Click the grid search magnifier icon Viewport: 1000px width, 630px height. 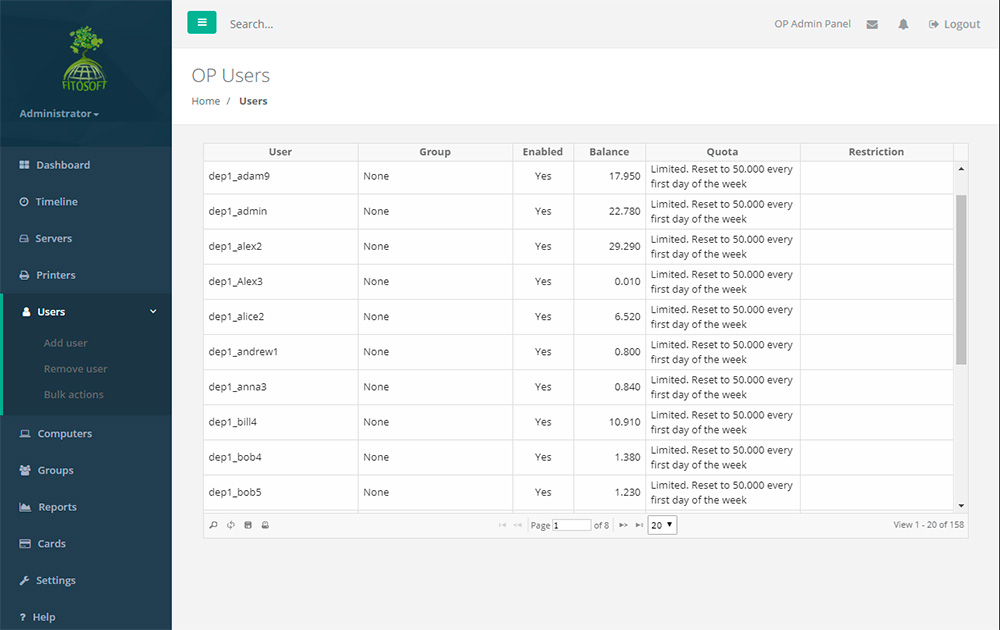coord(213,525)
